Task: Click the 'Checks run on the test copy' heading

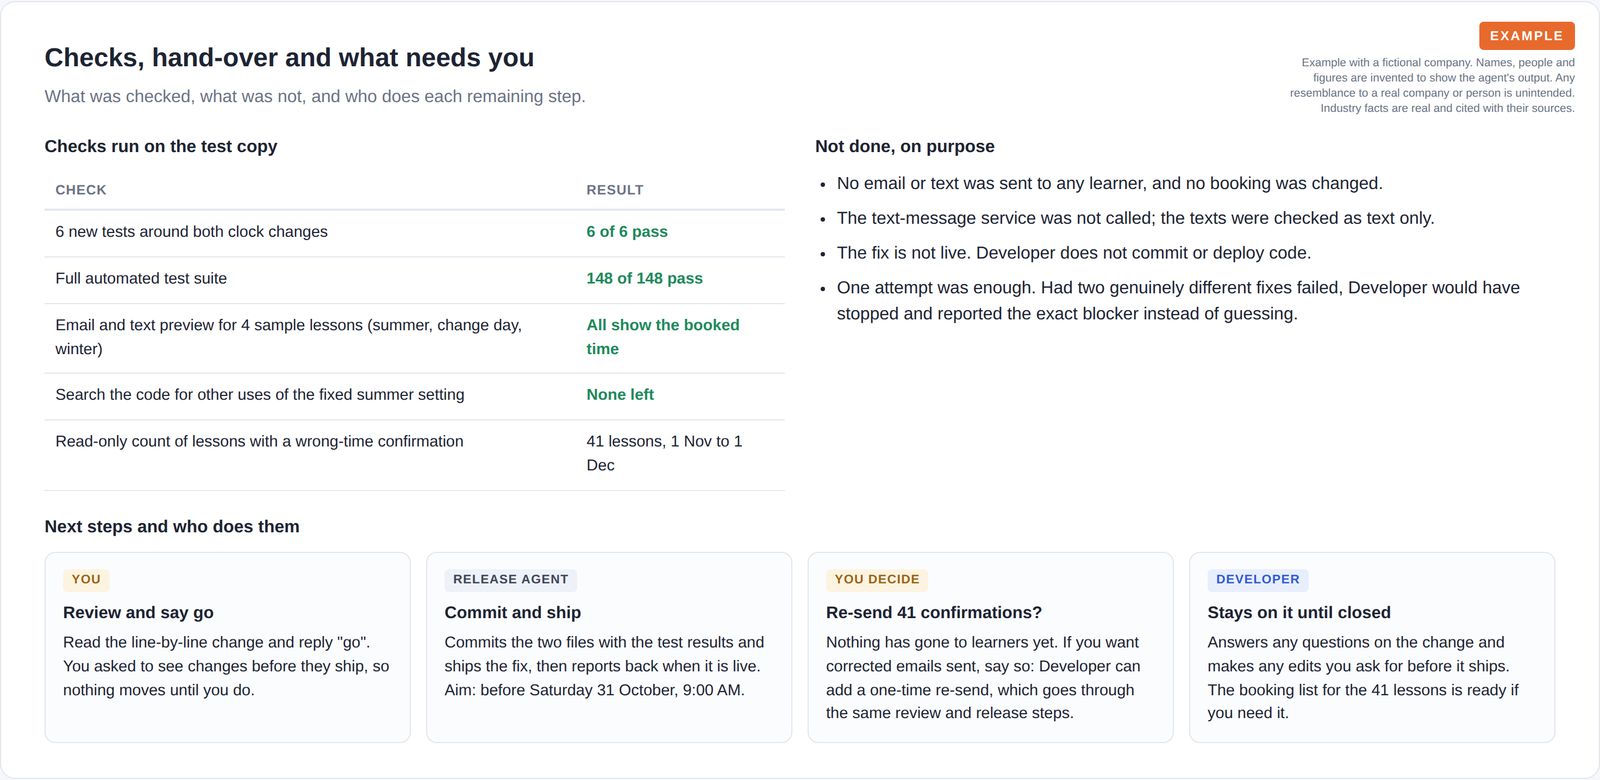Action: [161, 146]
